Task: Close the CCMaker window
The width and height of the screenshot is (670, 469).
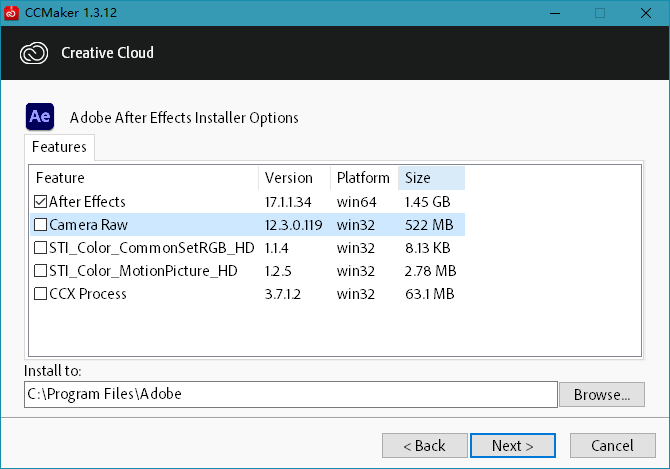Action: click(646, 13)
